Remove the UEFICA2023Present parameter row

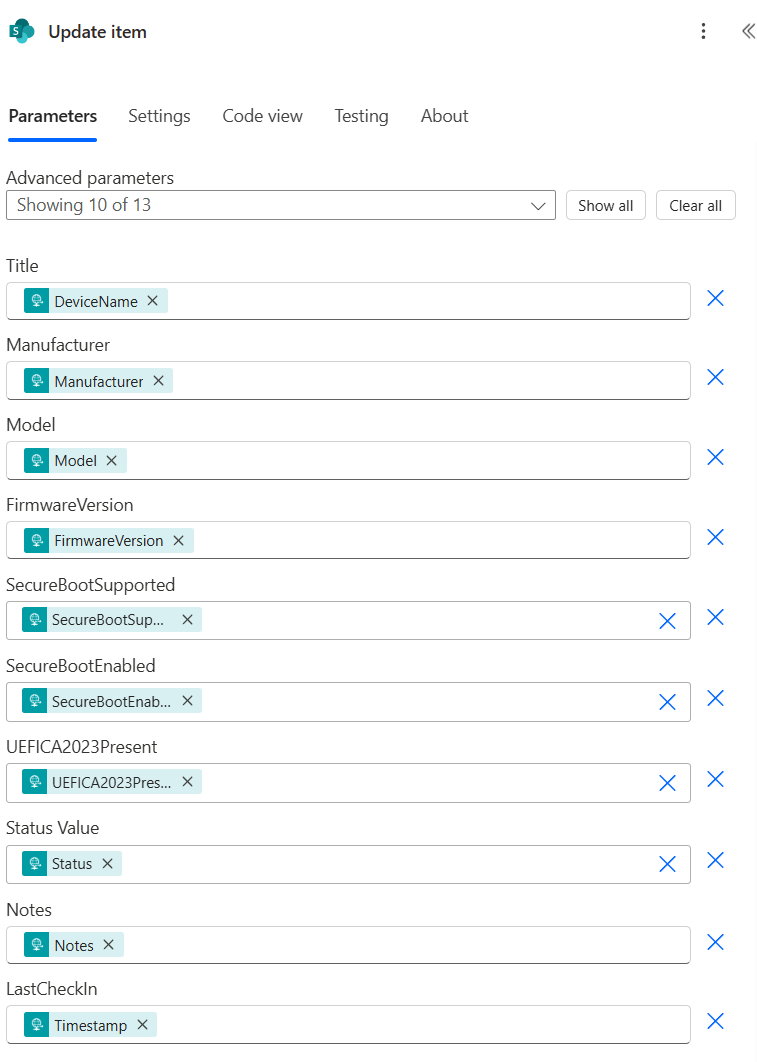tap(715, 780)
